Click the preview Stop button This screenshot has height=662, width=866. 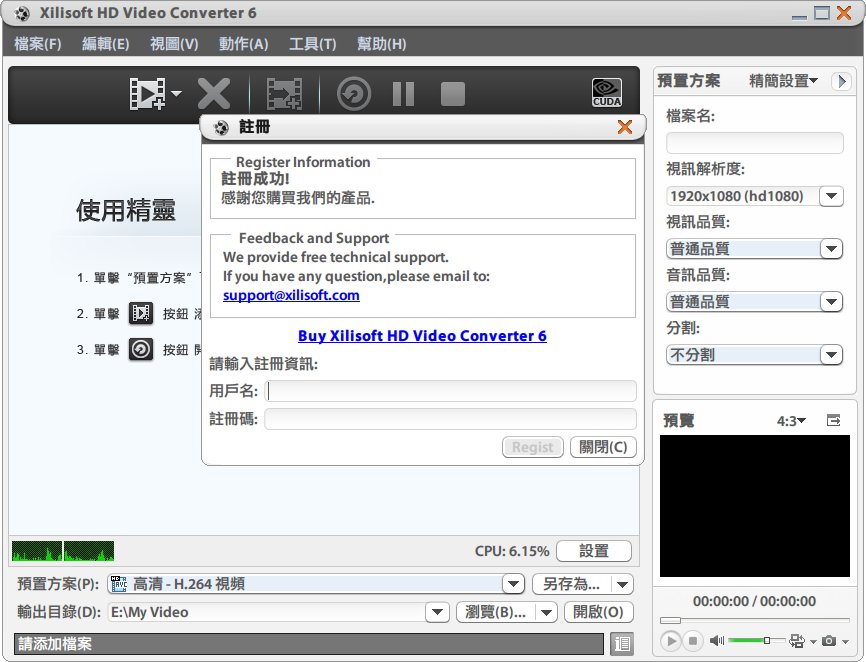(693, 641)
